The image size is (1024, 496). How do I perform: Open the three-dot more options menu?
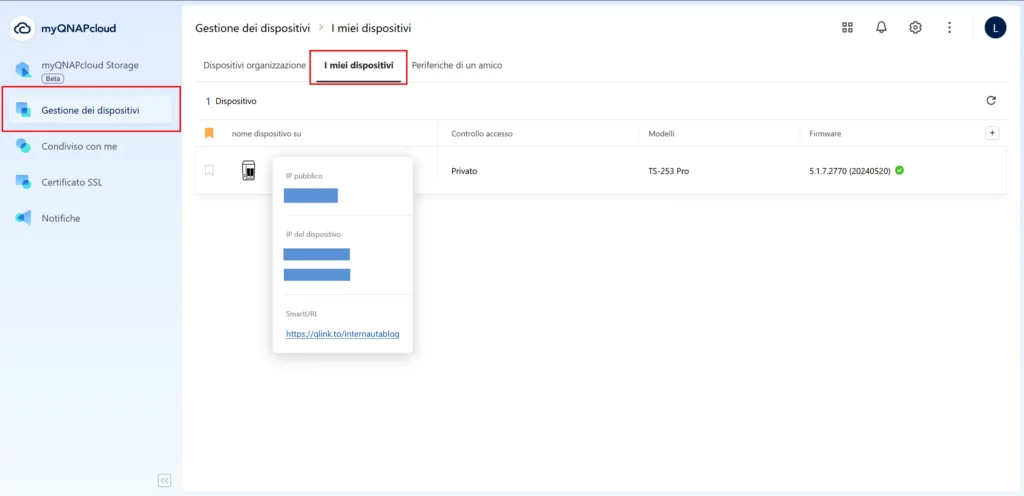(949, 28)
